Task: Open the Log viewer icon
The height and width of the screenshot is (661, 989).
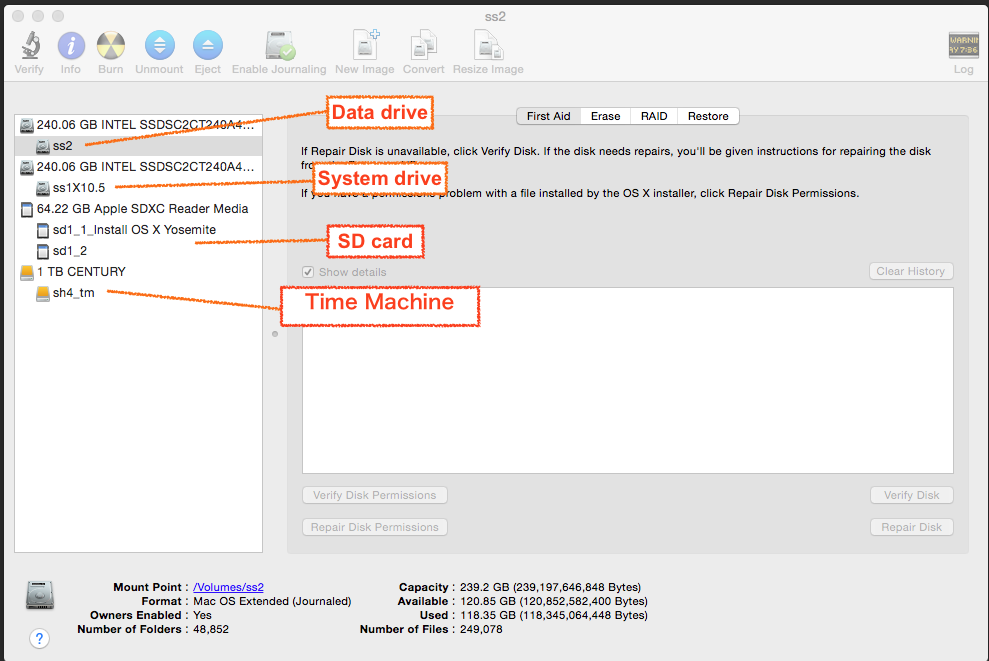Action: pos(963,46)
